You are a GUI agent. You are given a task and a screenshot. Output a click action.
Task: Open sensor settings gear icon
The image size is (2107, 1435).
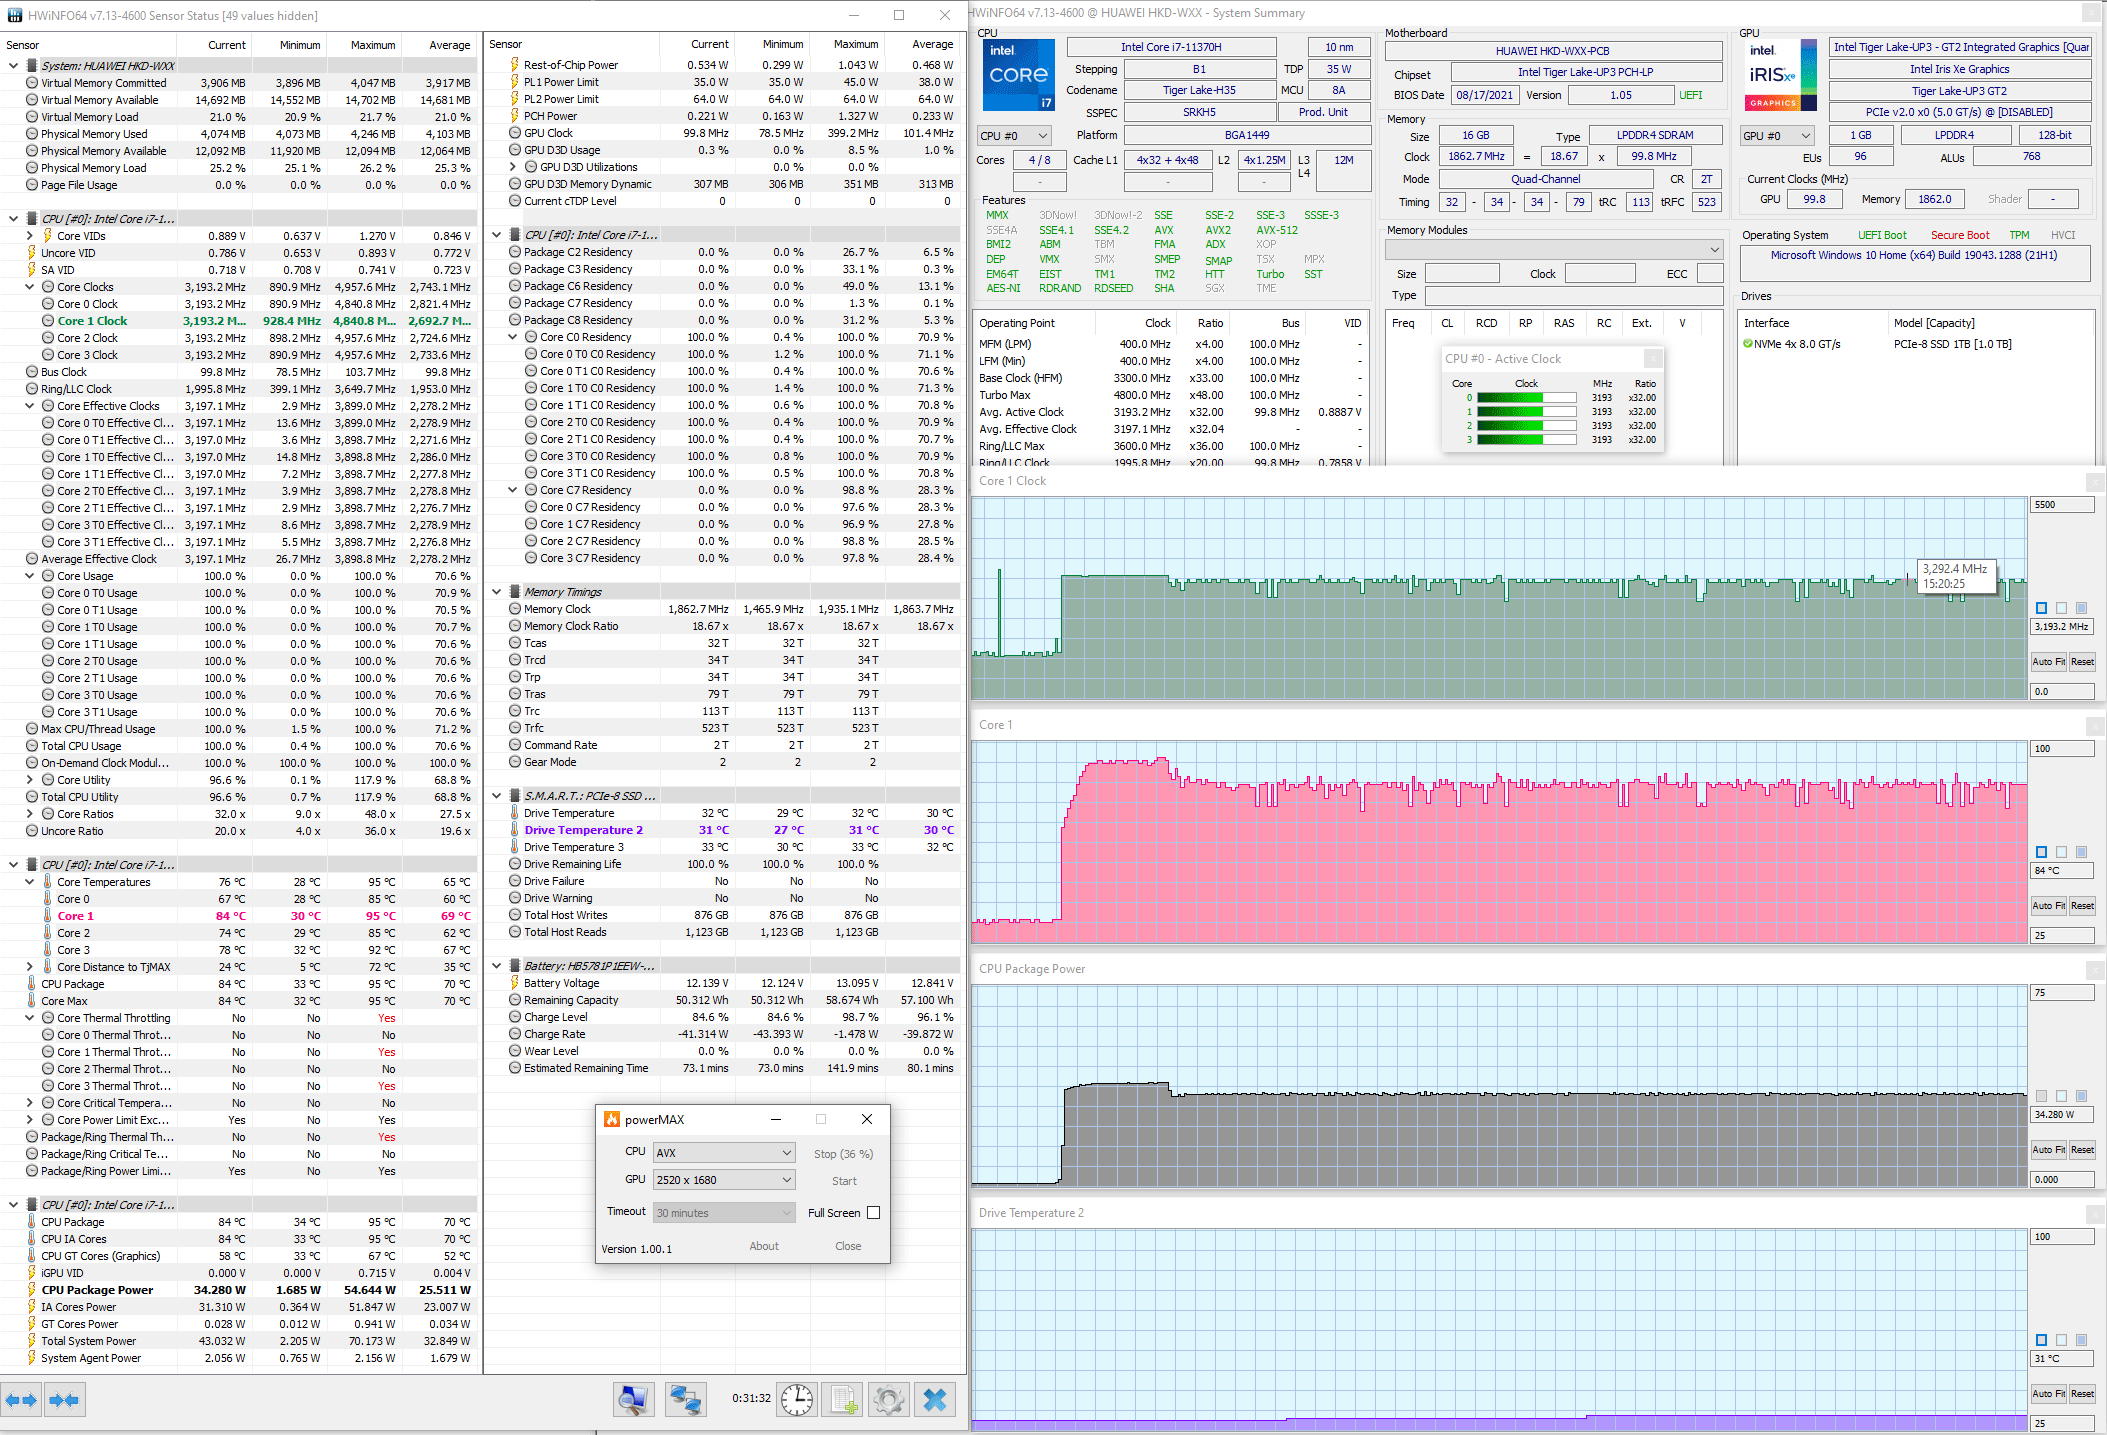click(x=889, y=1400)
